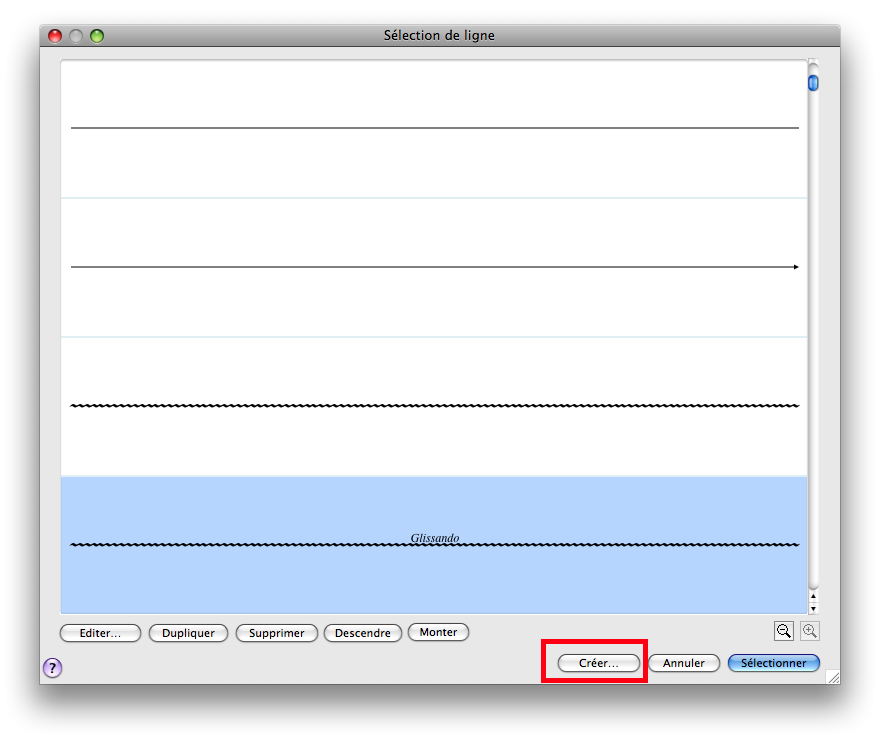Move the line down with Descendre

click(x=363, y=633)
